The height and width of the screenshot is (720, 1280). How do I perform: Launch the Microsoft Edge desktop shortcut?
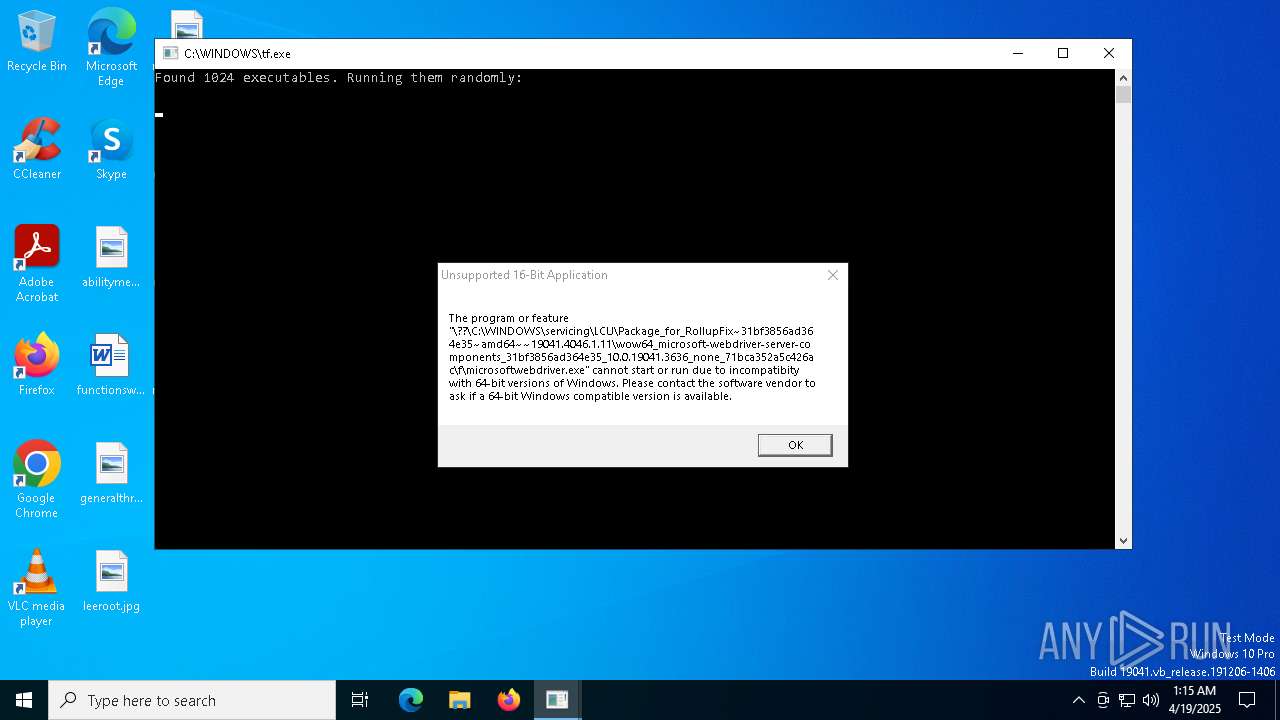coord(111,48)
